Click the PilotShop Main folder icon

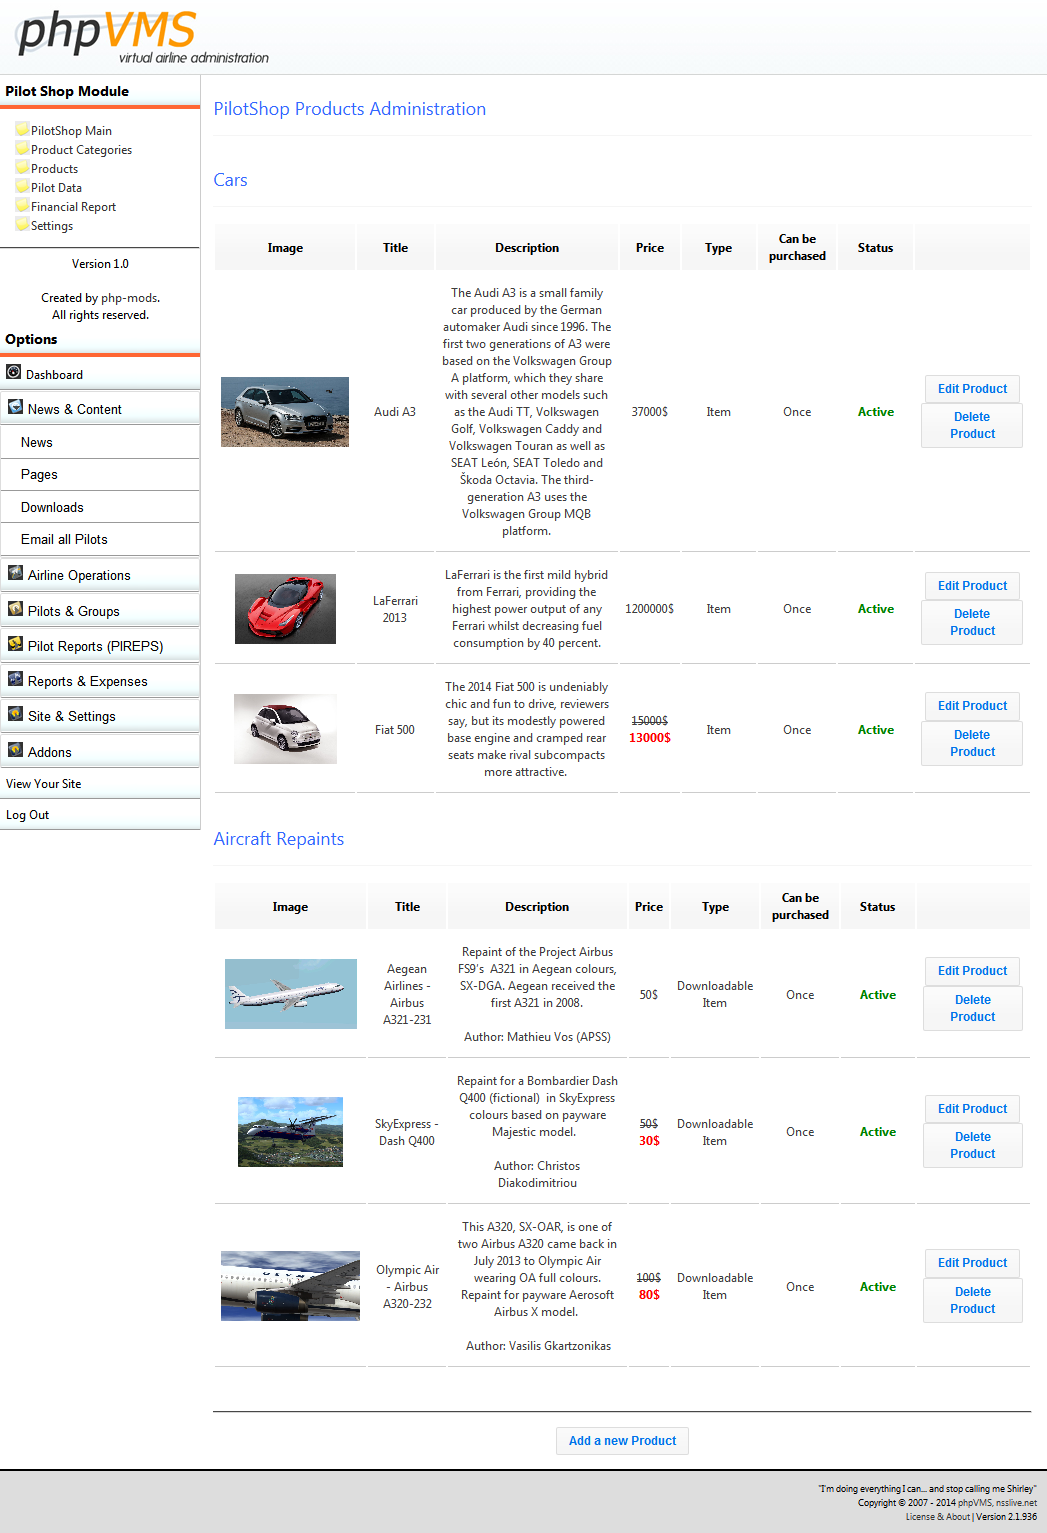pos(22,129)
